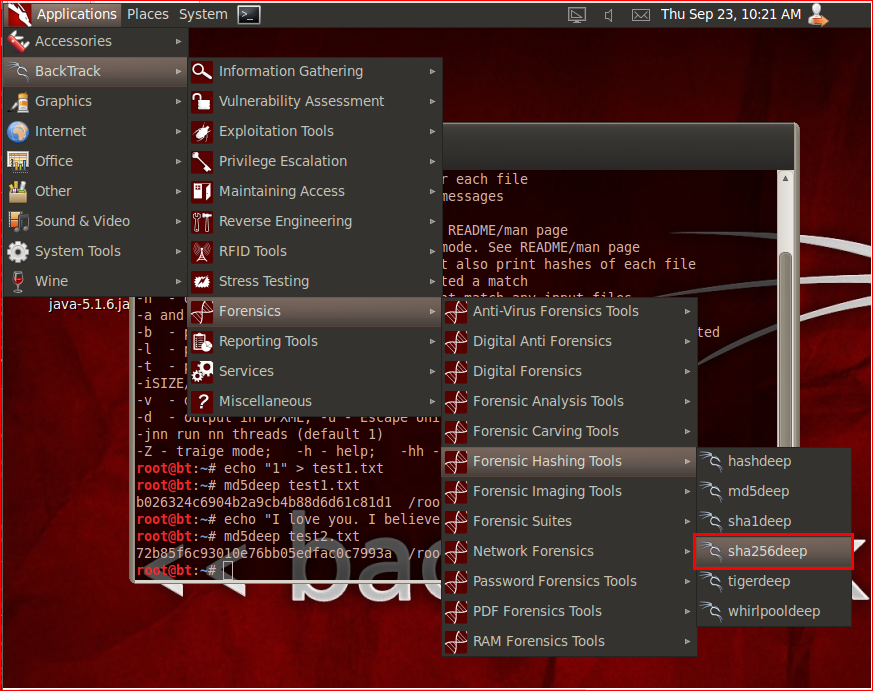Launch sha1deep from the menu
Screen dimensions: 873x691
(x=774, y=521)
